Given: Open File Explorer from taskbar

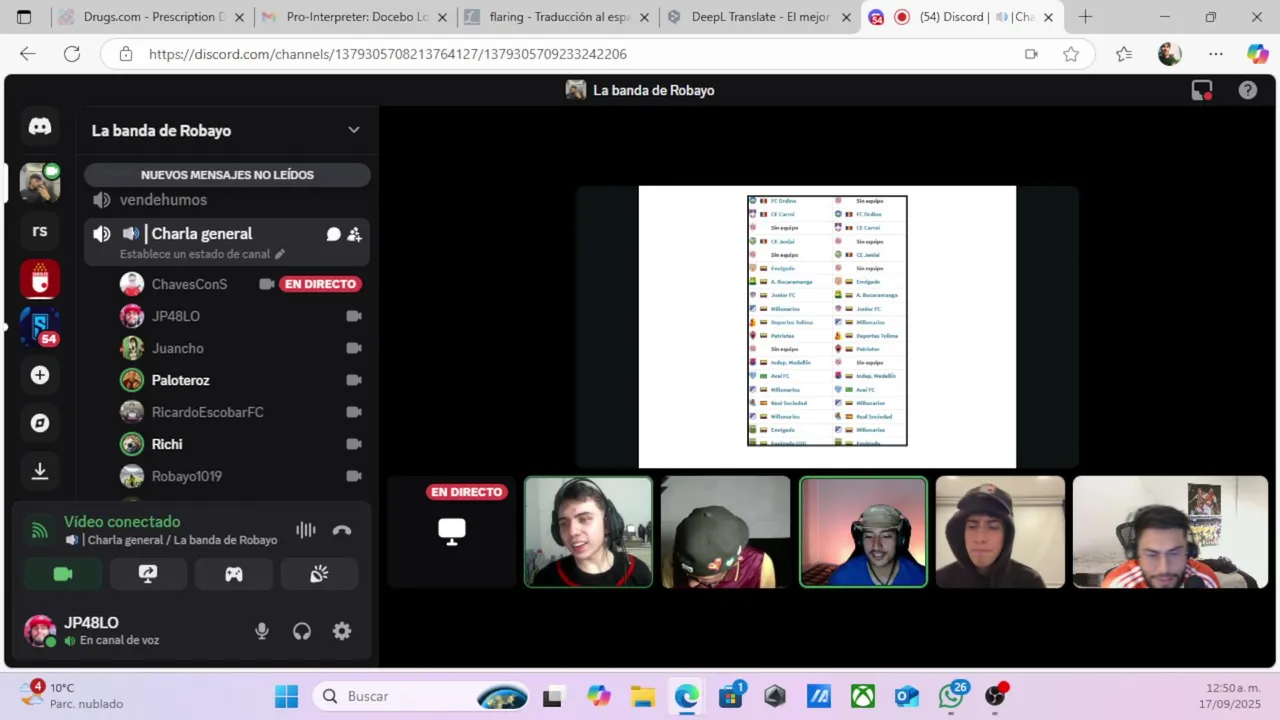Looking at the screenshot, I should (x=642, y=696).
